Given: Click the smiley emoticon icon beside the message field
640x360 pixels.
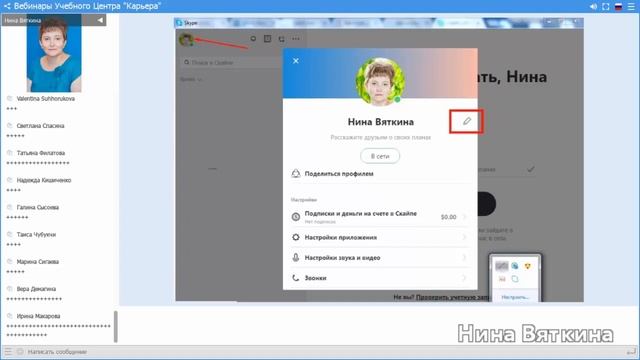Looking at the screenshot, I should 20,351.
